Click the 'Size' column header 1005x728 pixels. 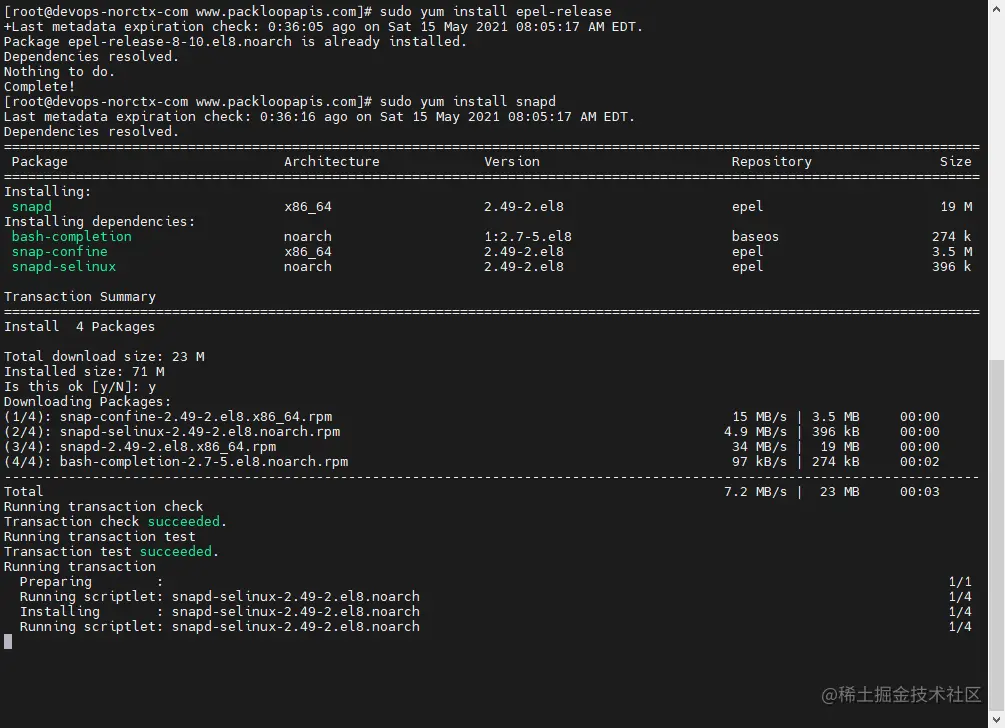point(956,161)
